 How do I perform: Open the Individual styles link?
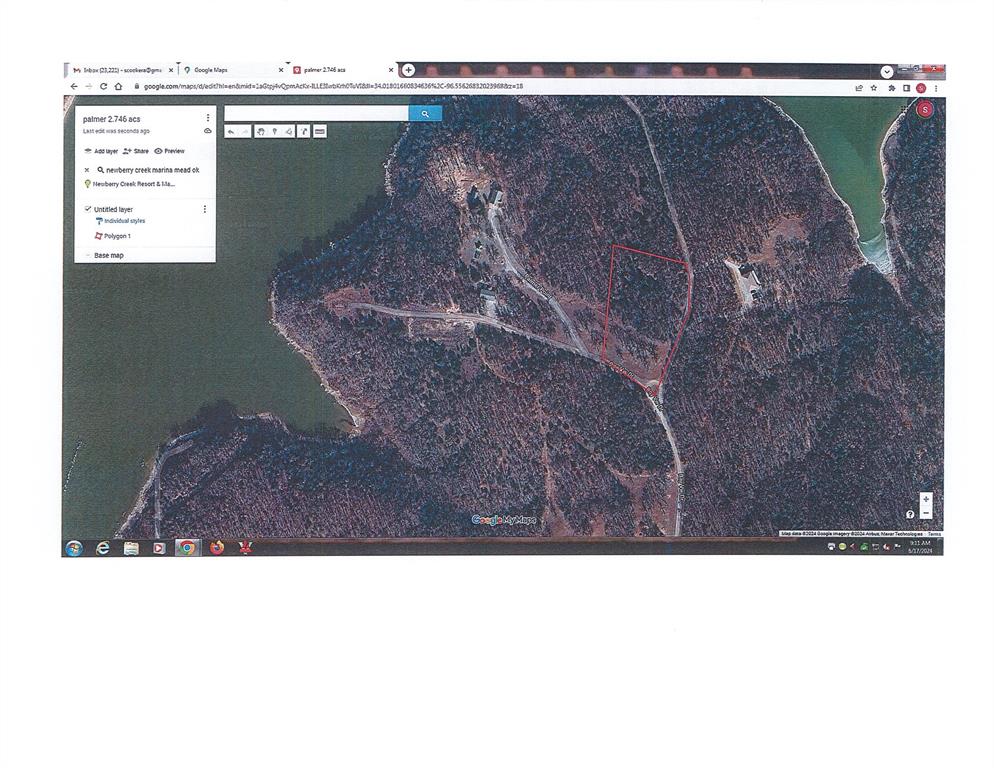point(125,221)
